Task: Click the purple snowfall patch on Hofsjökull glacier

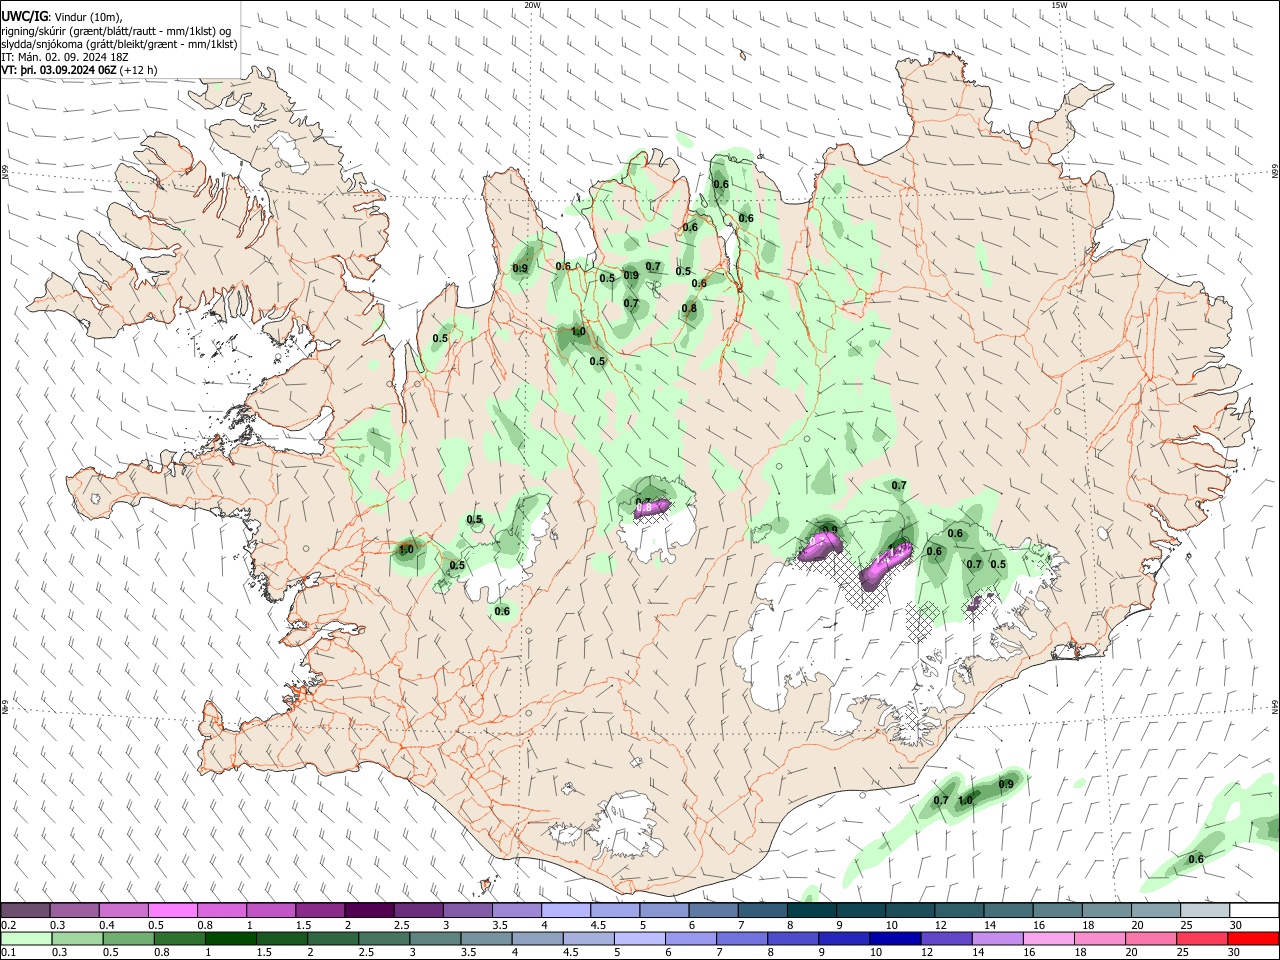Action: click(x=650, y=509)
